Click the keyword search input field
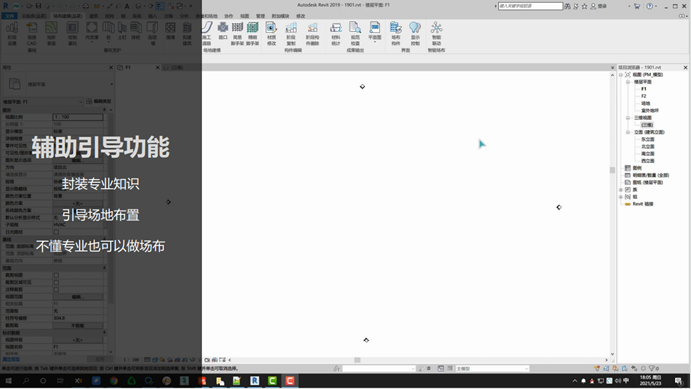 coord(530,6)
